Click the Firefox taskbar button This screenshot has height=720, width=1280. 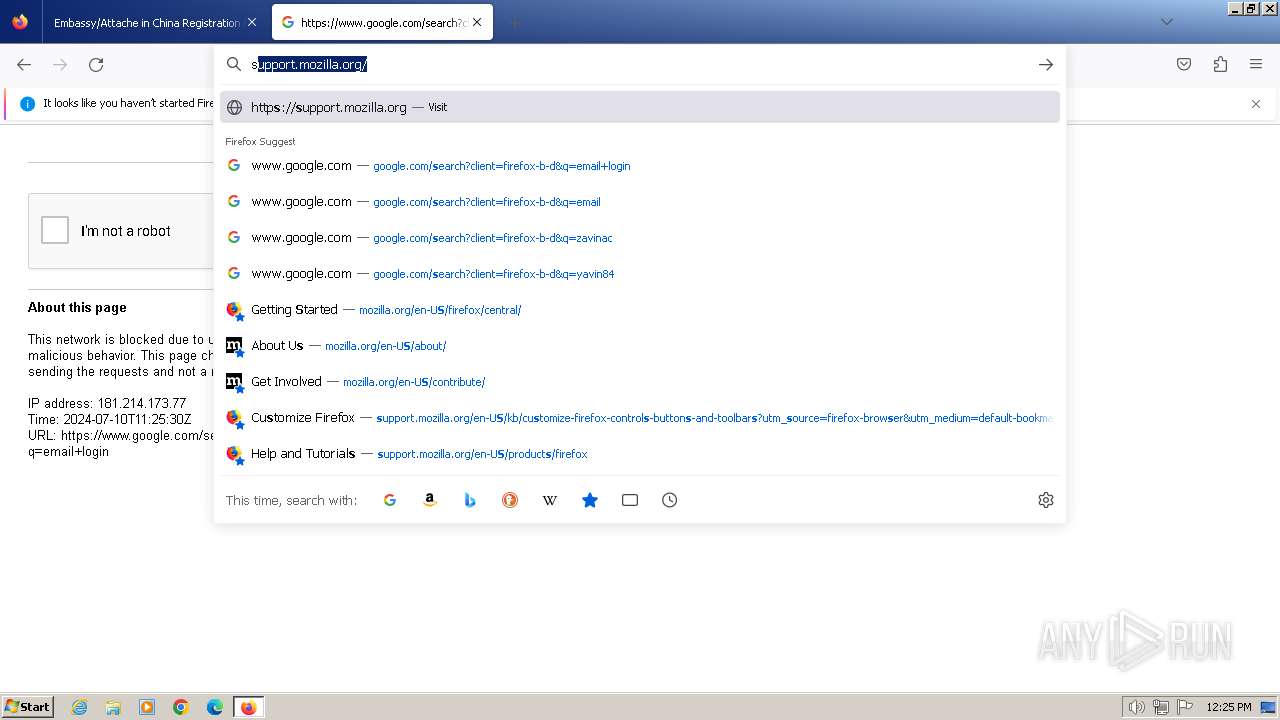click(248, 707)
